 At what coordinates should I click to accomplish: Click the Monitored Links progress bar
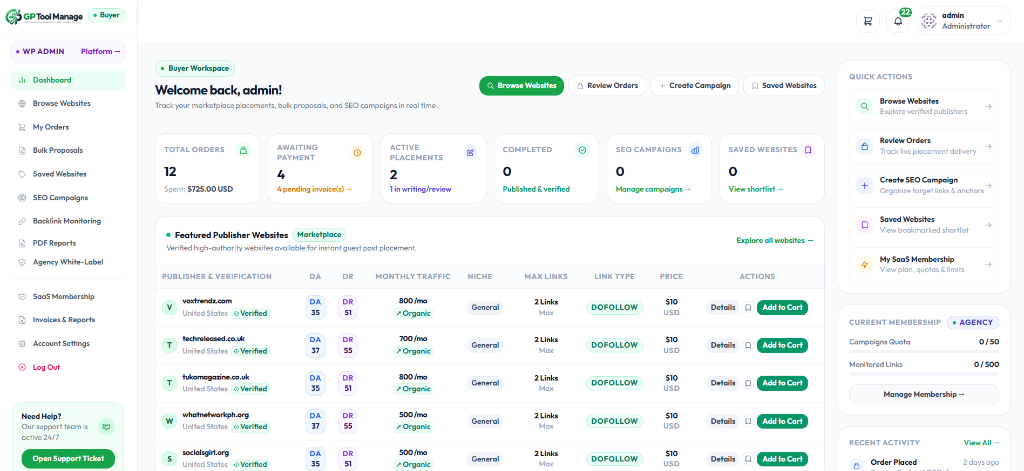[923, 374]
